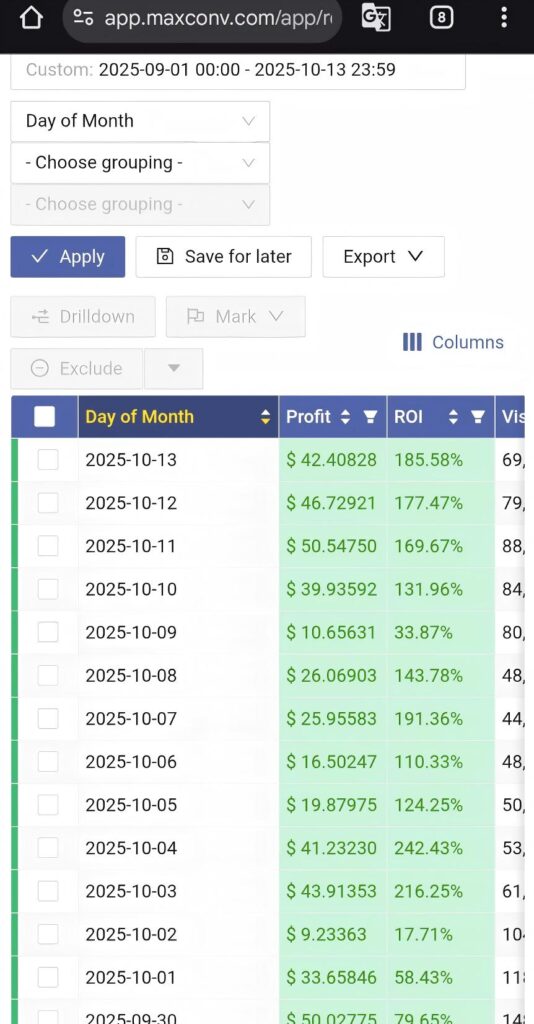Click ROI value 185.58%
This screenshot has height=1024, width=534.
[x=428, y=460]
